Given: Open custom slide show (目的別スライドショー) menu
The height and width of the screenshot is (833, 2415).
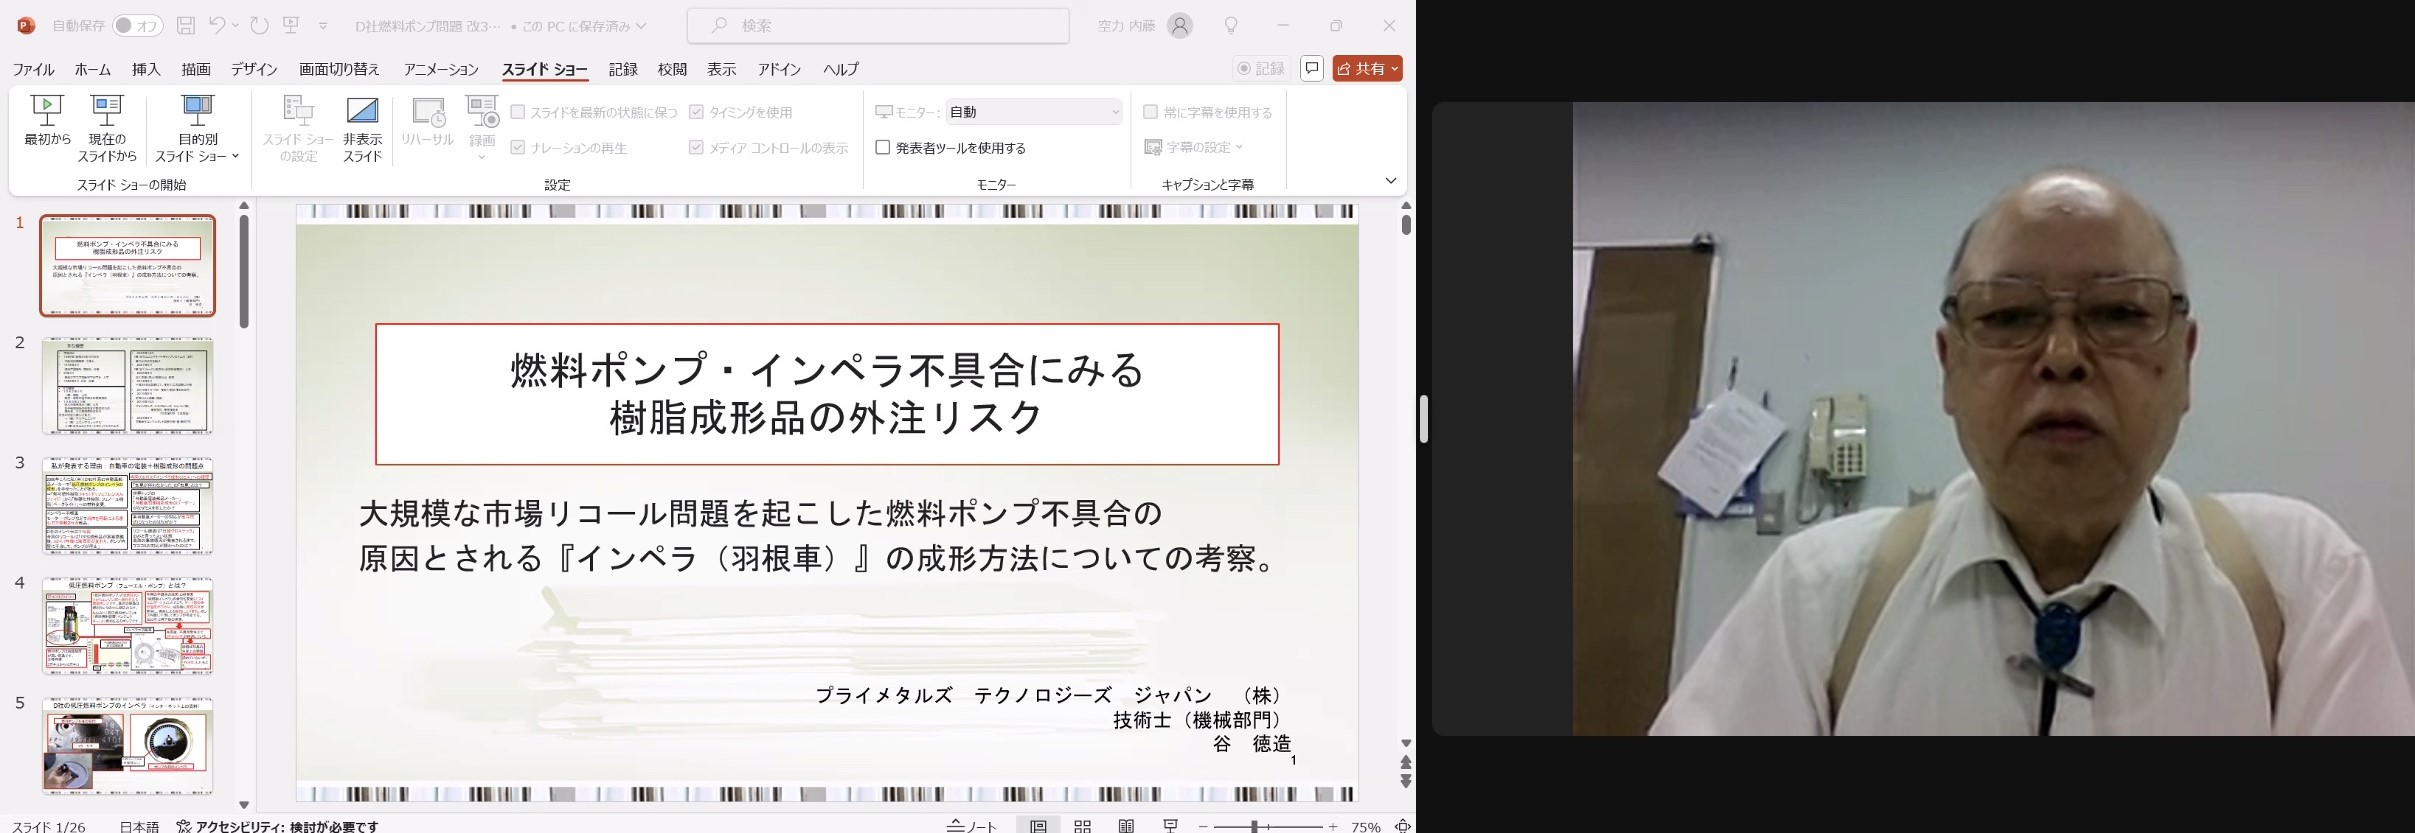Looking at the screenshot, I should (197, 129).
